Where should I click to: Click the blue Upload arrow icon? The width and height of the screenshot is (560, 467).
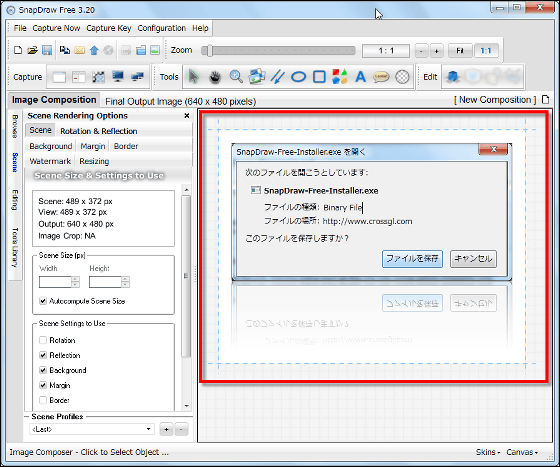[x=94, y=50]
